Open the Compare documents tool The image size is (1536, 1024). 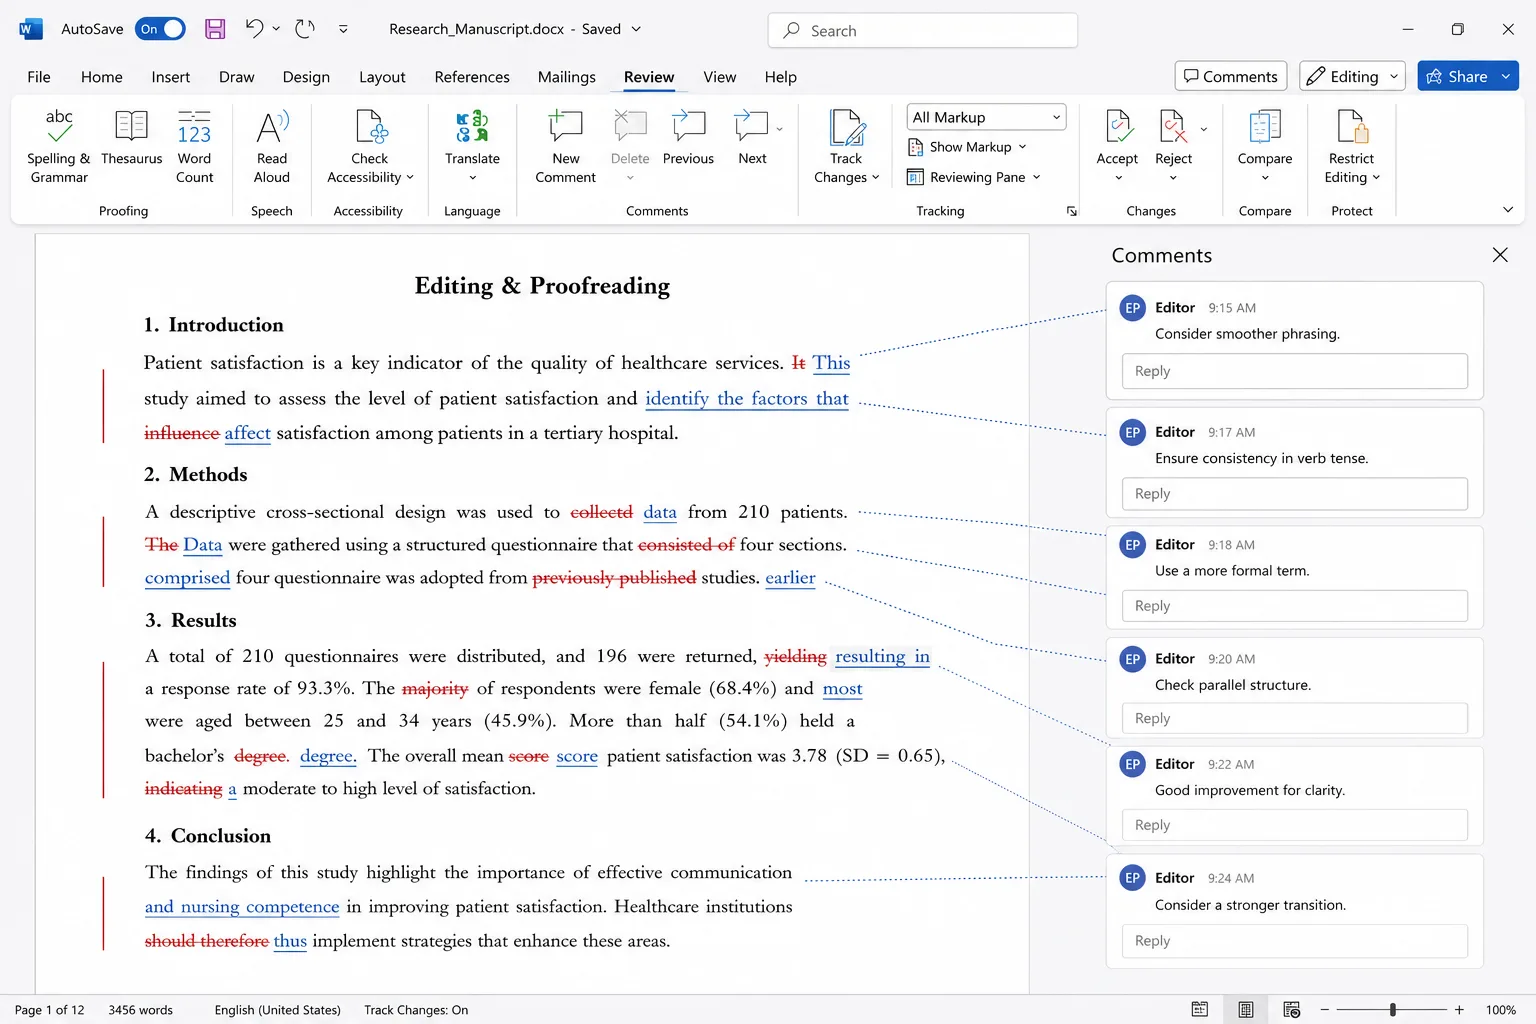pyautogui.click(x=1265, y=146)
